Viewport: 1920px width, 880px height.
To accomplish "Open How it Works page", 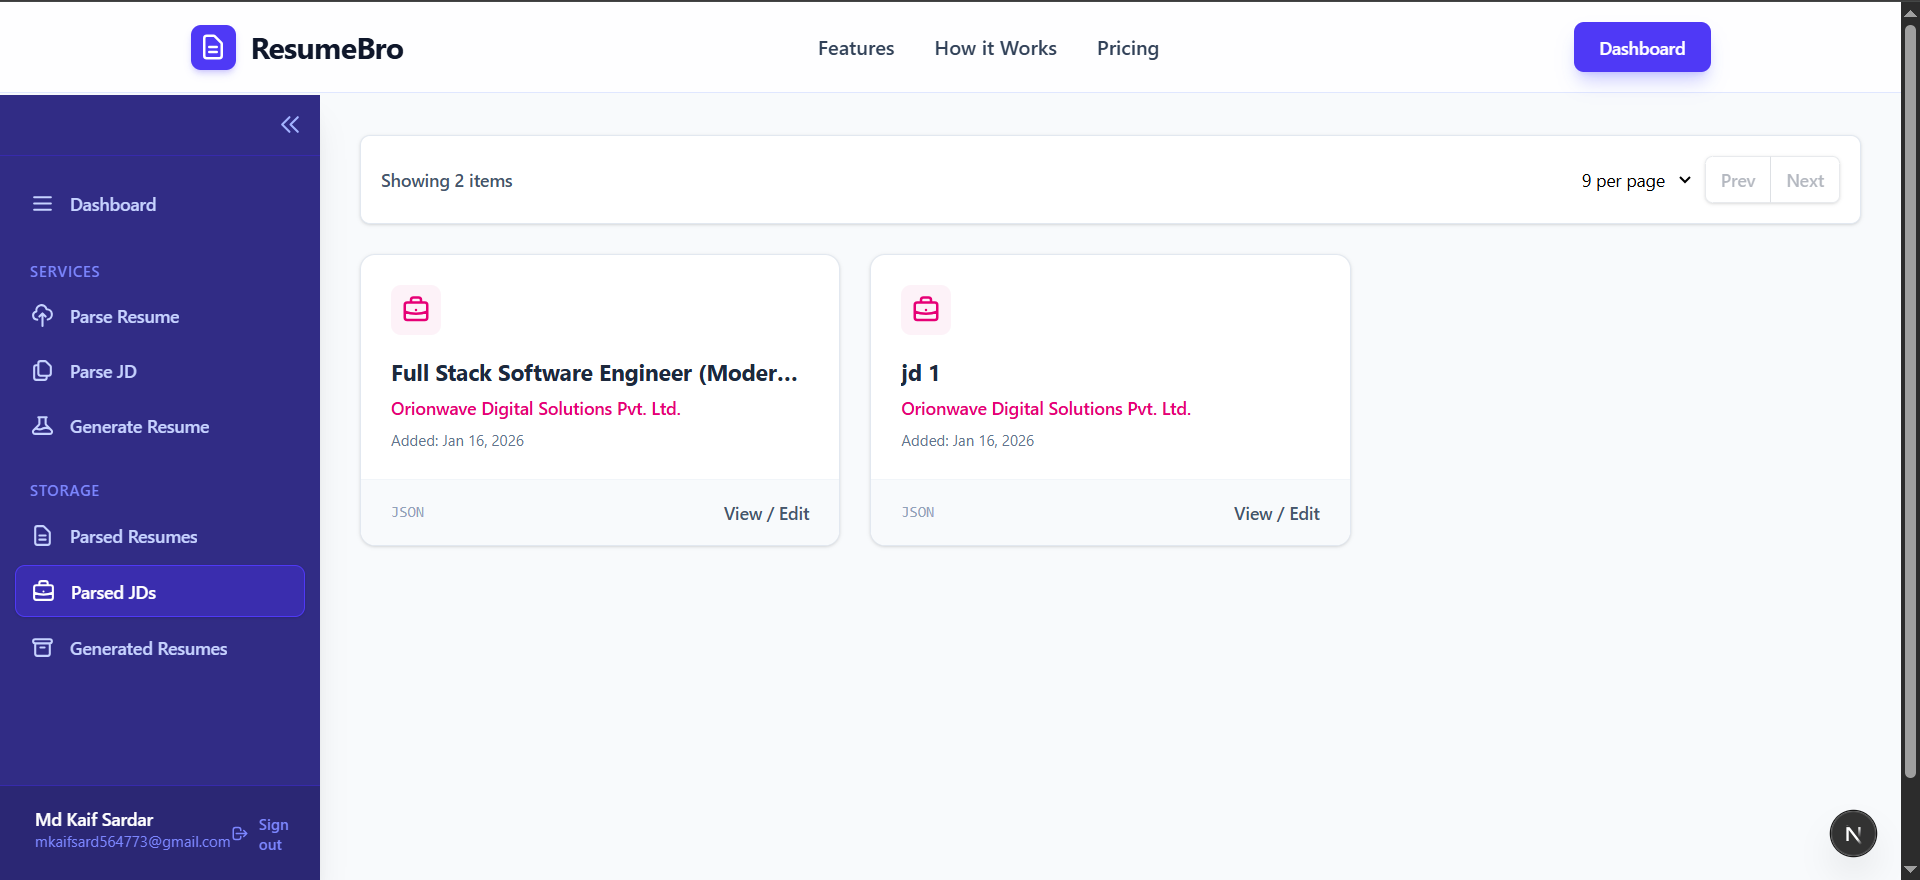I will (995, 48).
